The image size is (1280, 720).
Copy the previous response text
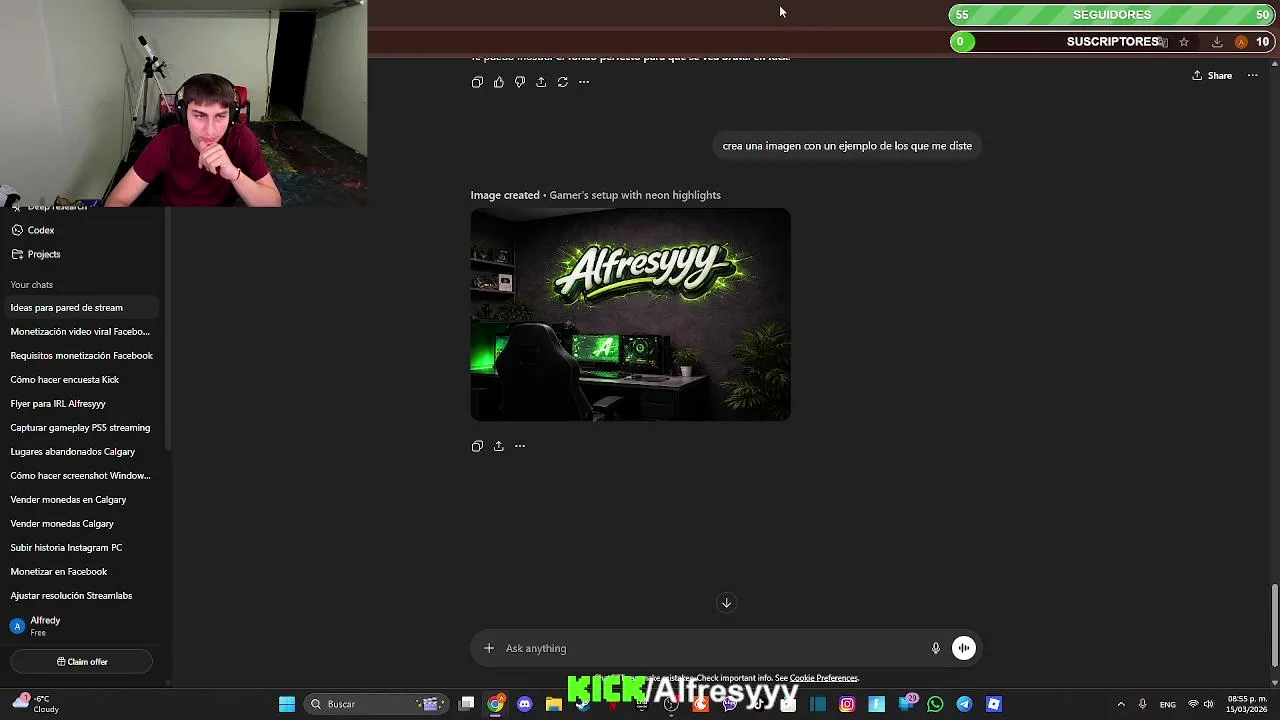477,82
